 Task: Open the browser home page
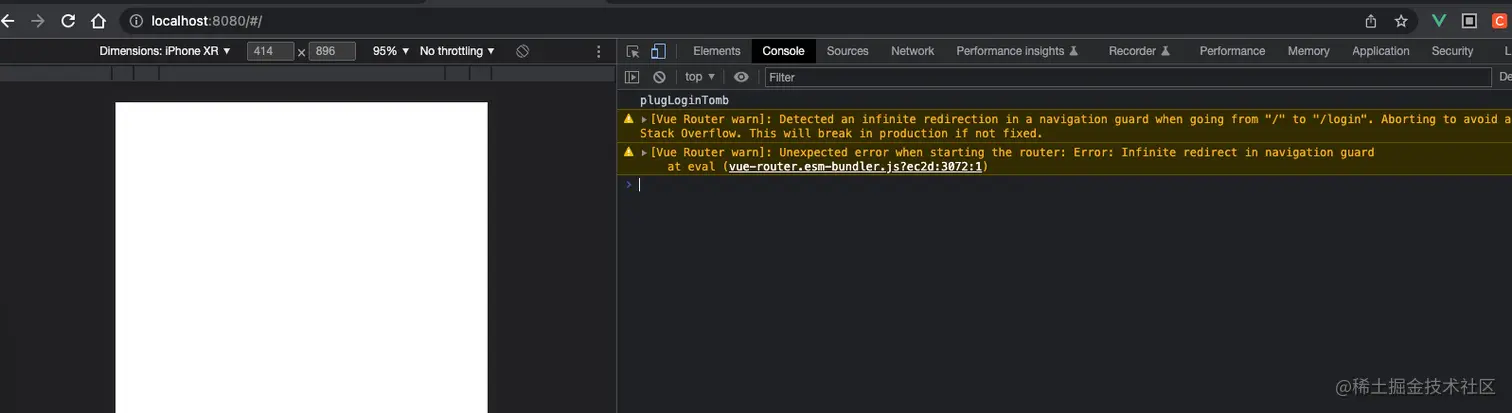(98, 20)
